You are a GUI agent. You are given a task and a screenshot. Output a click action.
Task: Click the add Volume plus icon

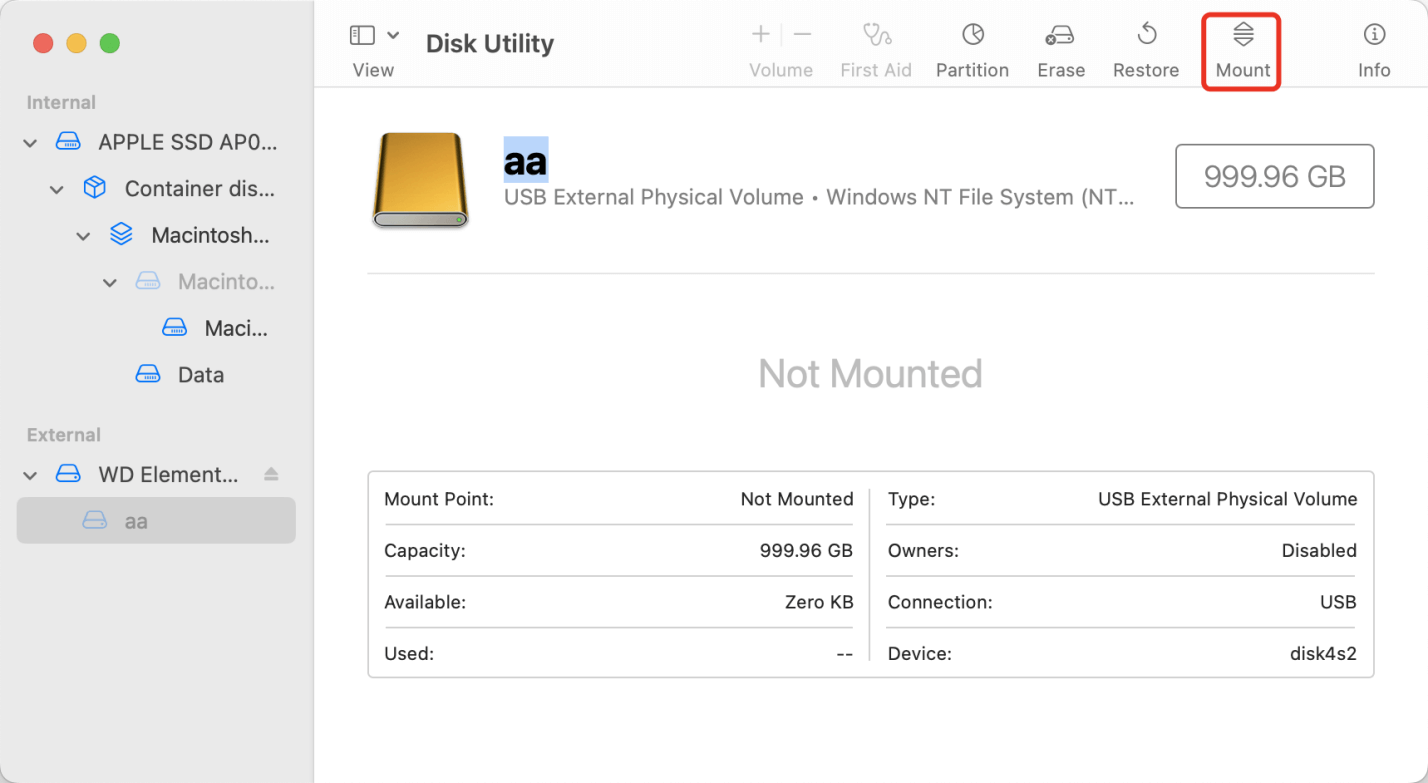760,33
